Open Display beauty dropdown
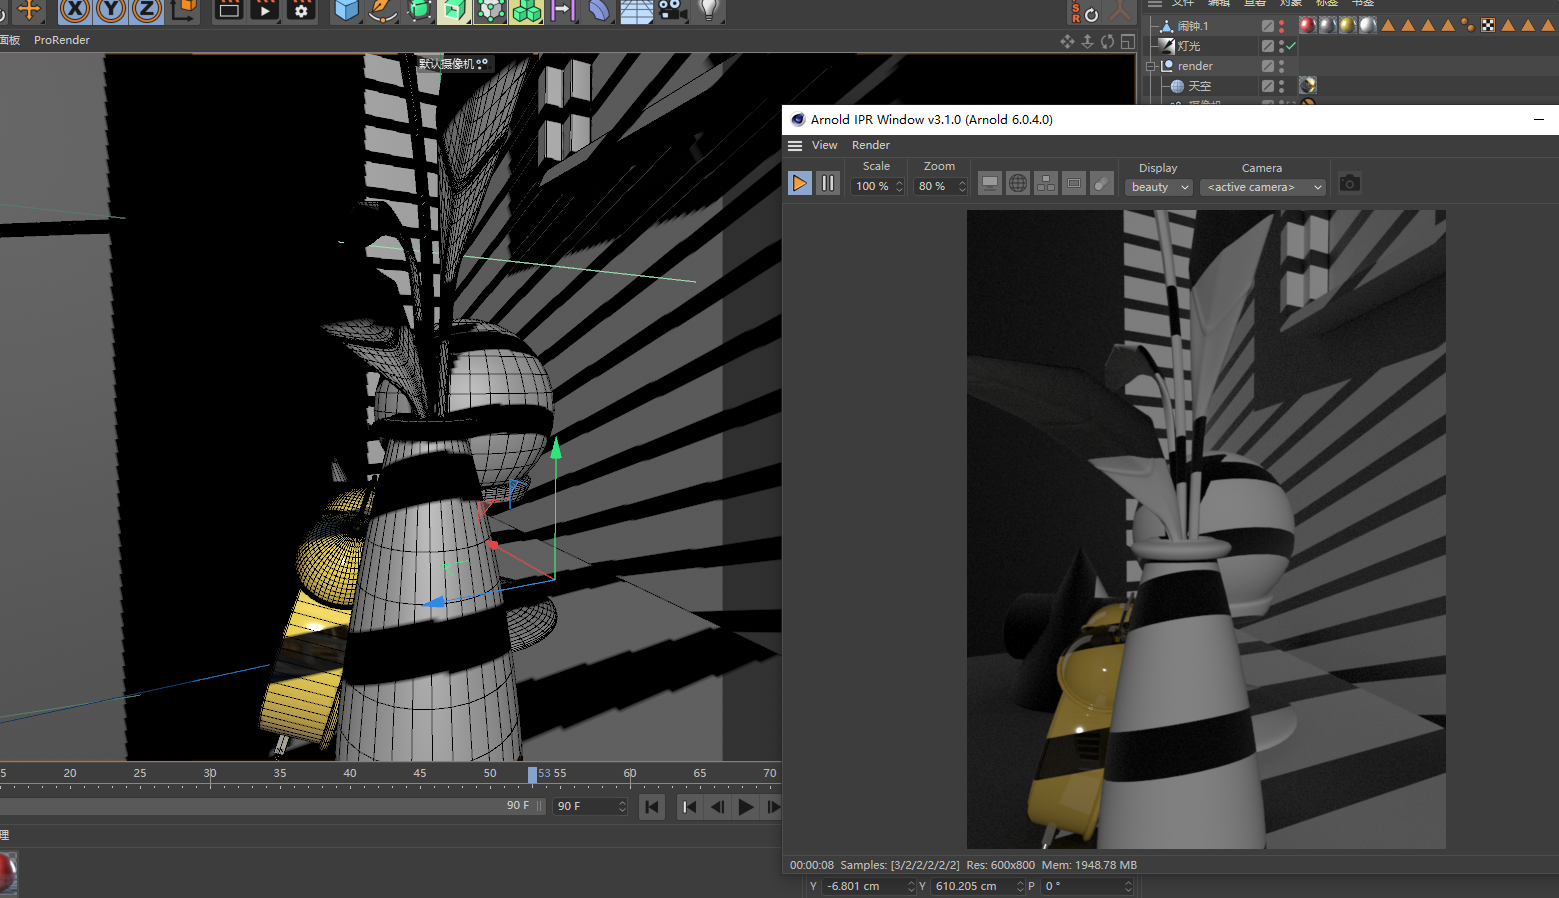Image resolution: width=1559 pixels, height=898 pixels. pos(1159,187)
